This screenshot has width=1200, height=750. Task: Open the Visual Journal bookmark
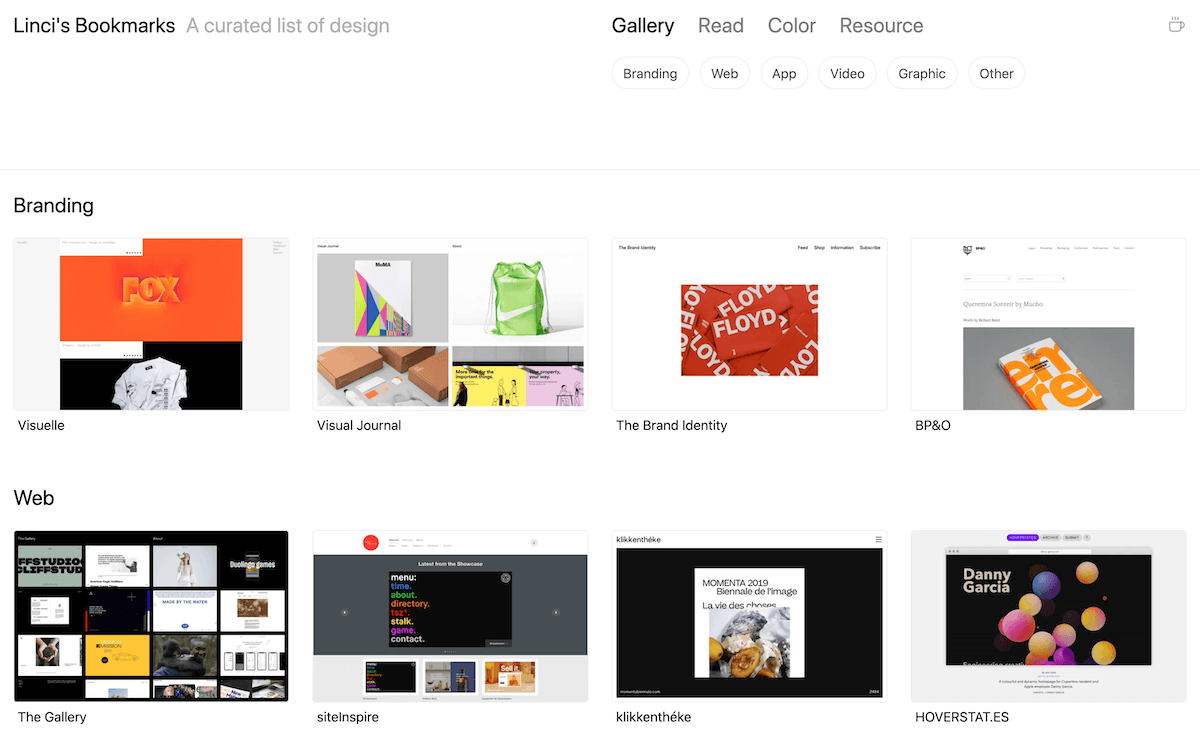pyautogui.click(x=359, y=425)
